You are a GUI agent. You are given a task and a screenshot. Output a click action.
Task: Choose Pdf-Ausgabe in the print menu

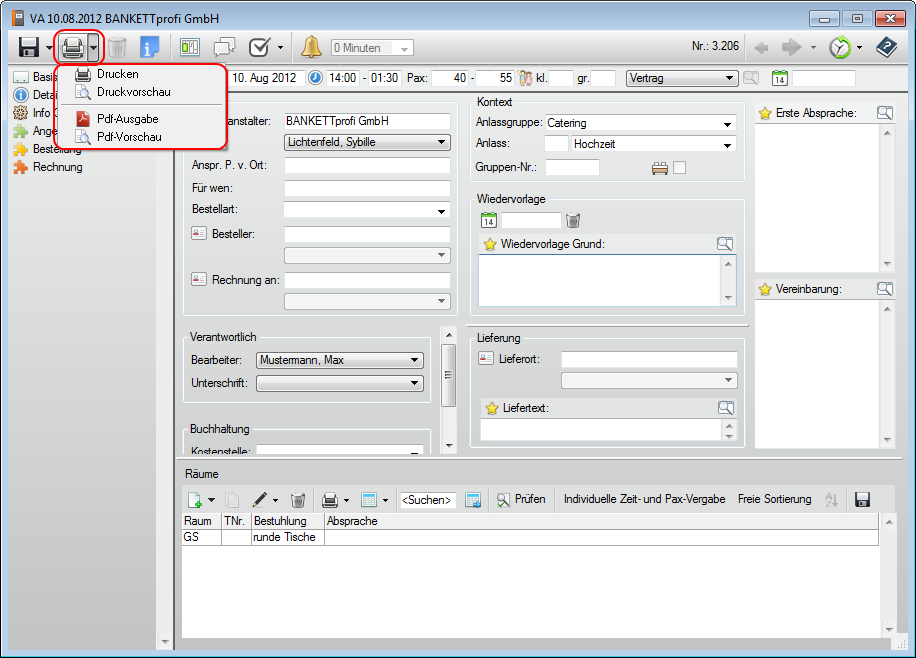[127, 119]
